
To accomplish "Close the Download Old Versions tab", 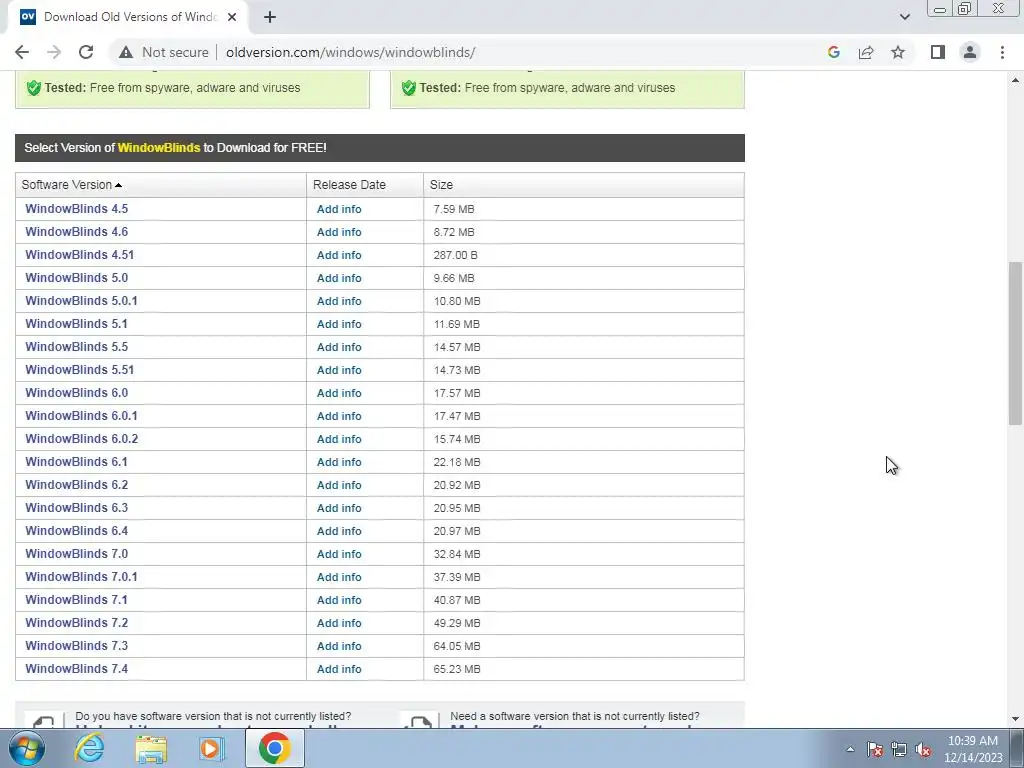I will point(232,17).
